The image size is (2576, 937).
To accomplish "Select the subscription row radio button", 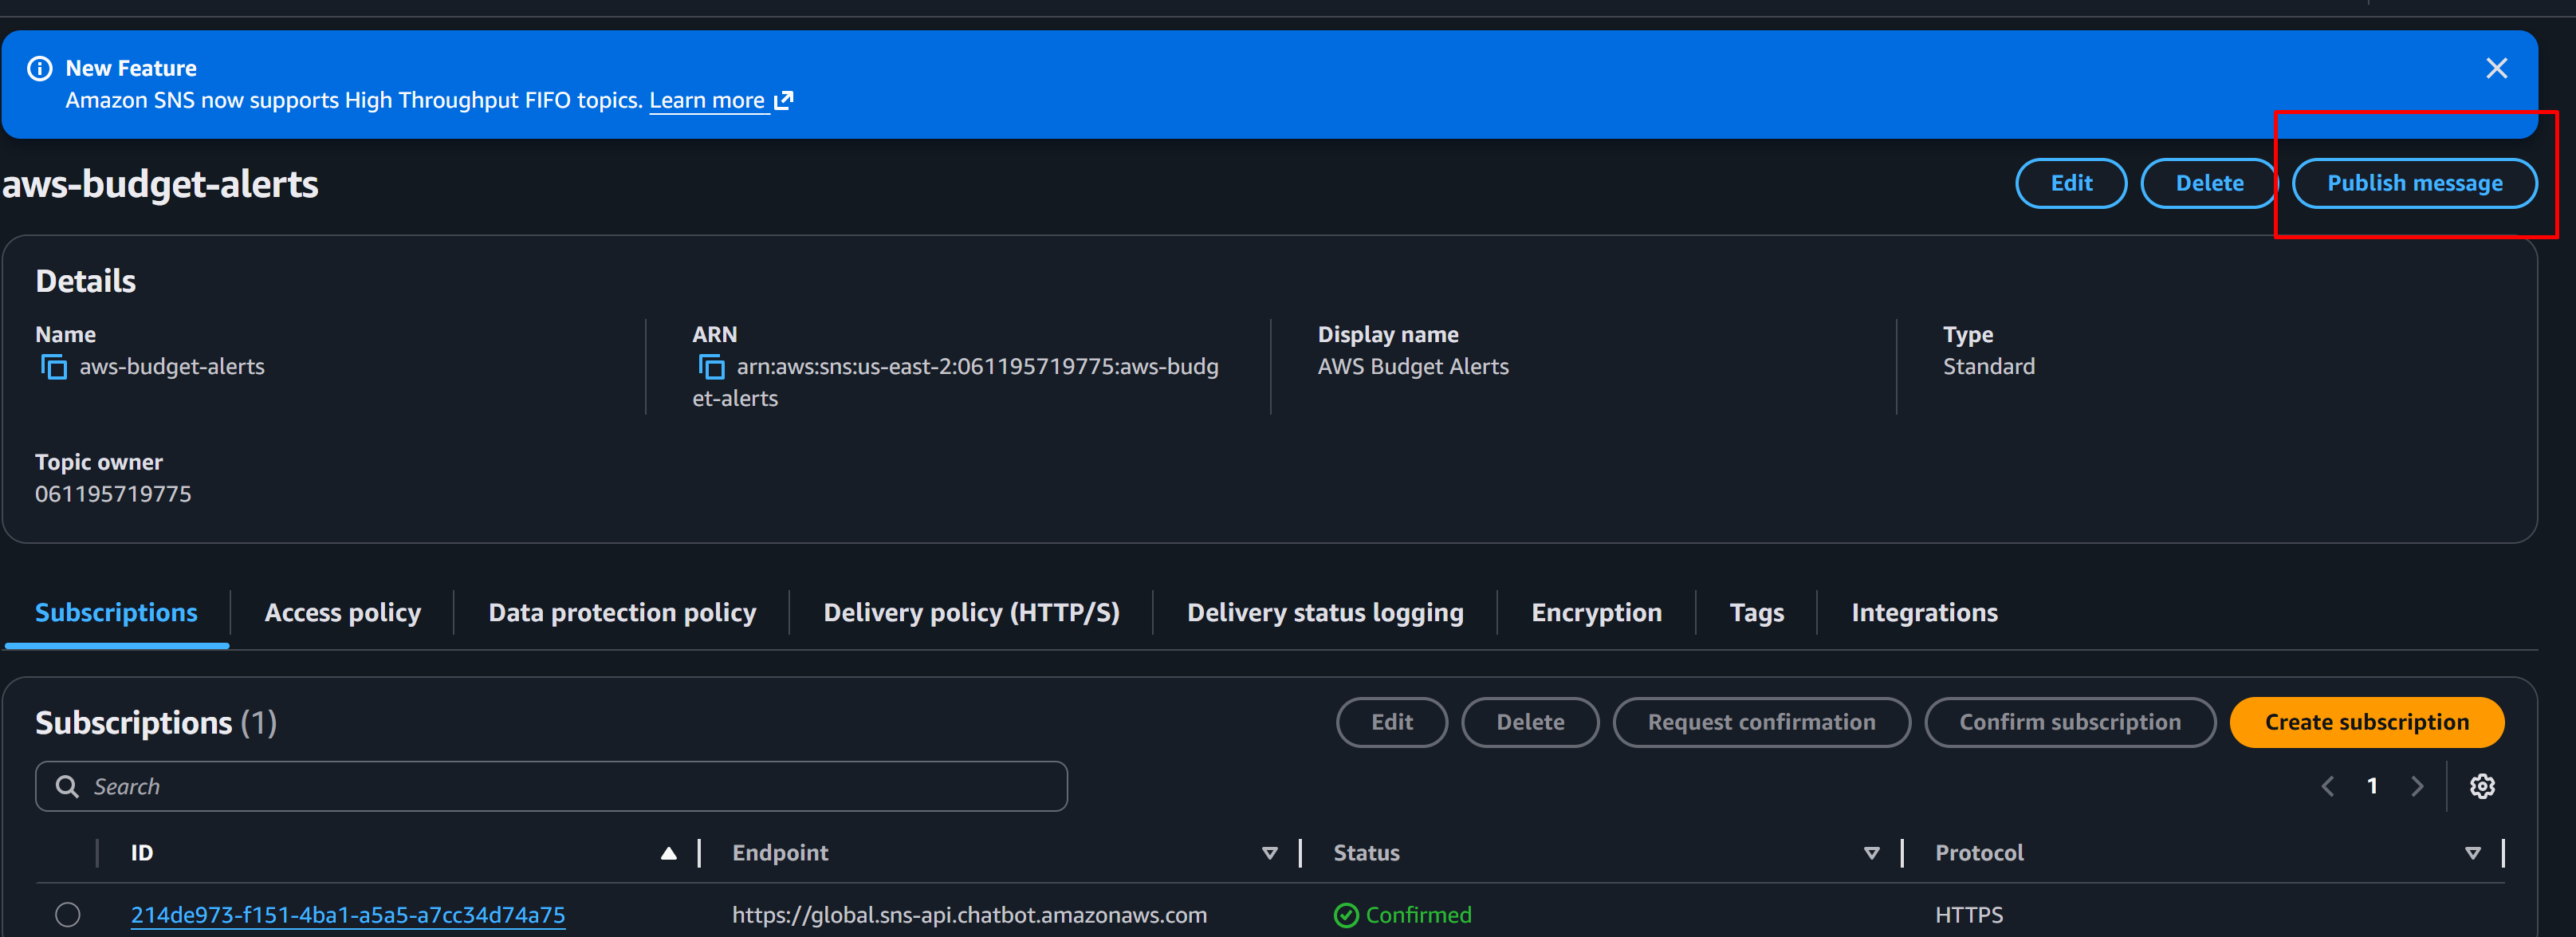I will (x=68, y=914).
